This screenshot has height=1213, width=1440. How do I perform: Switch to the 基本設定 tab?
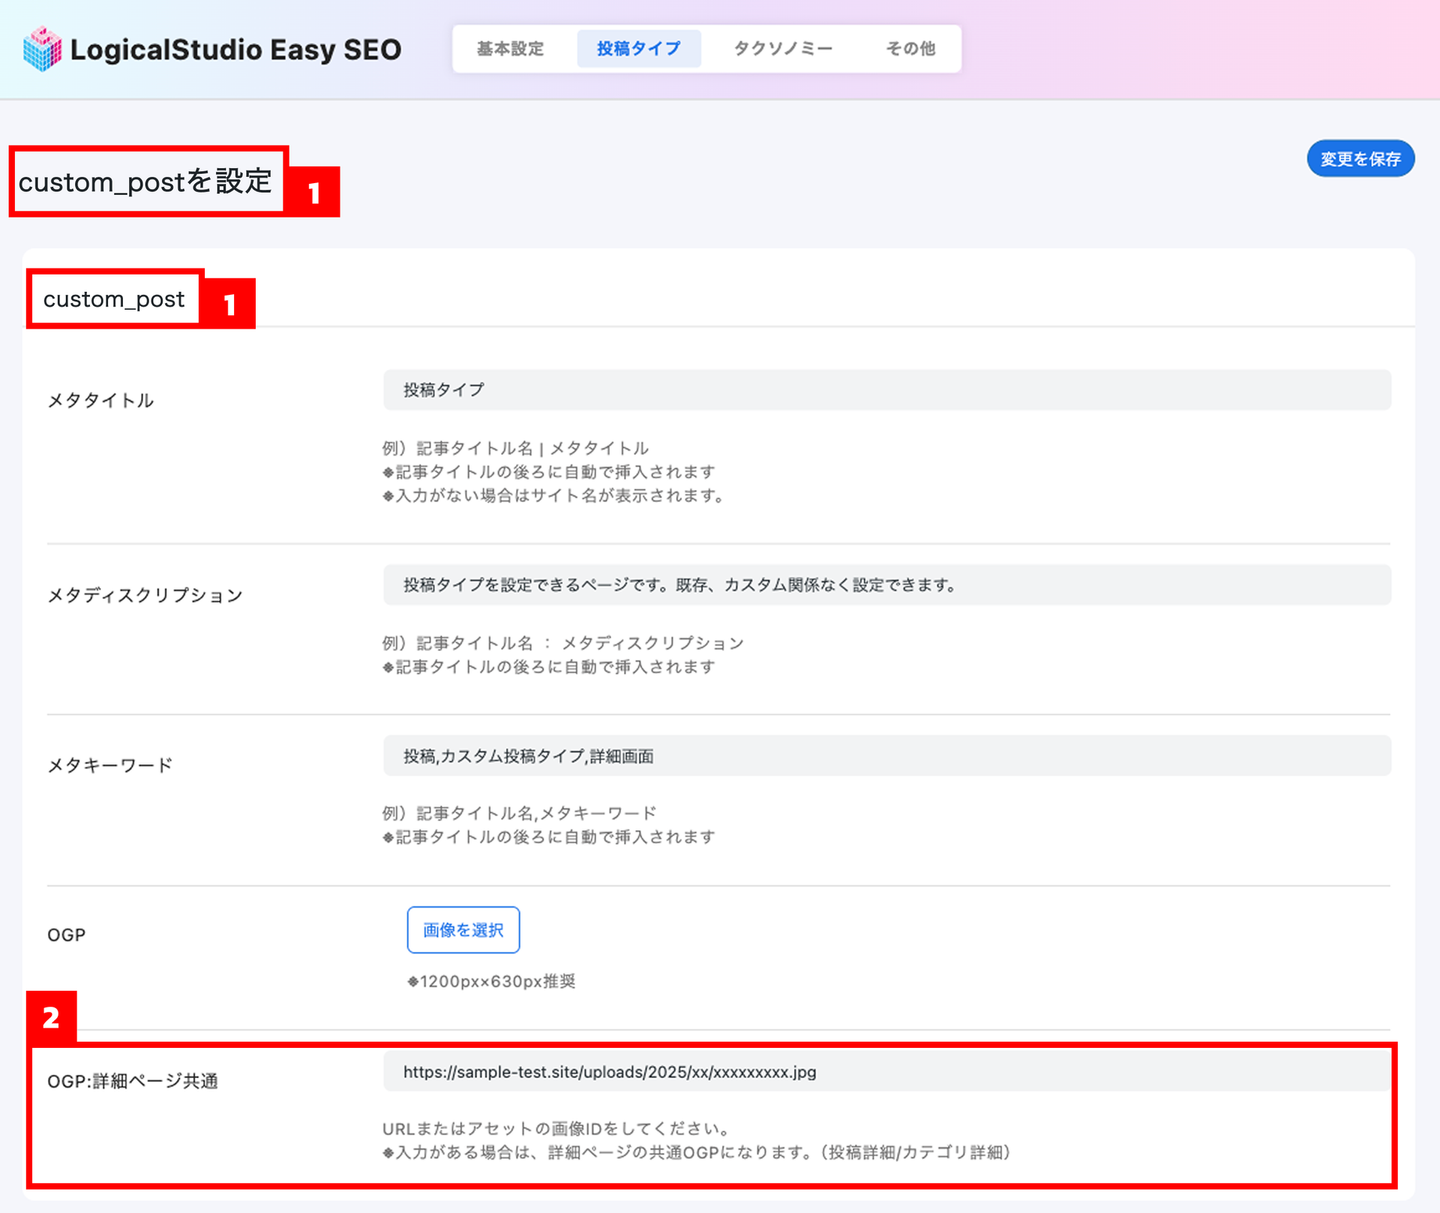coord(510,49)
